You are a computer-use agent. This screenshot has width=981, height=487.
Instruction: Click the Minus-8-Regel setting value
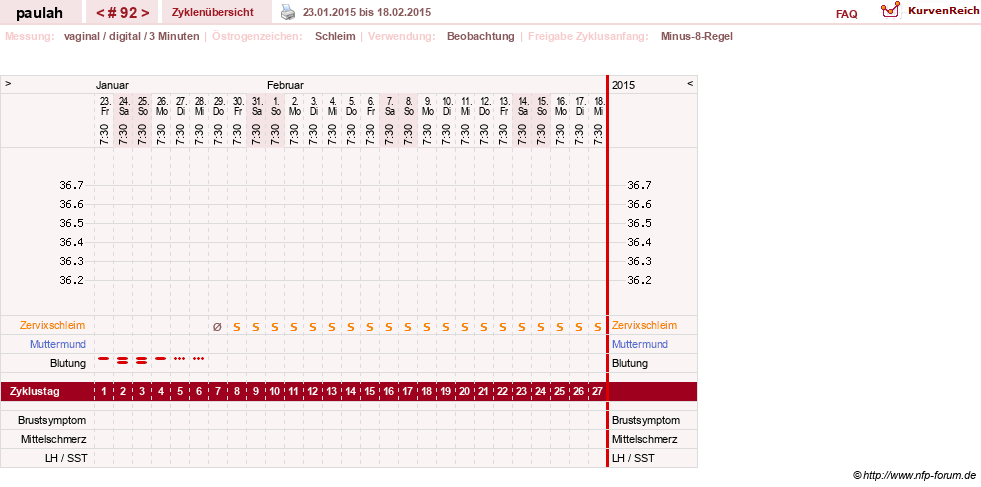(696, 36)
